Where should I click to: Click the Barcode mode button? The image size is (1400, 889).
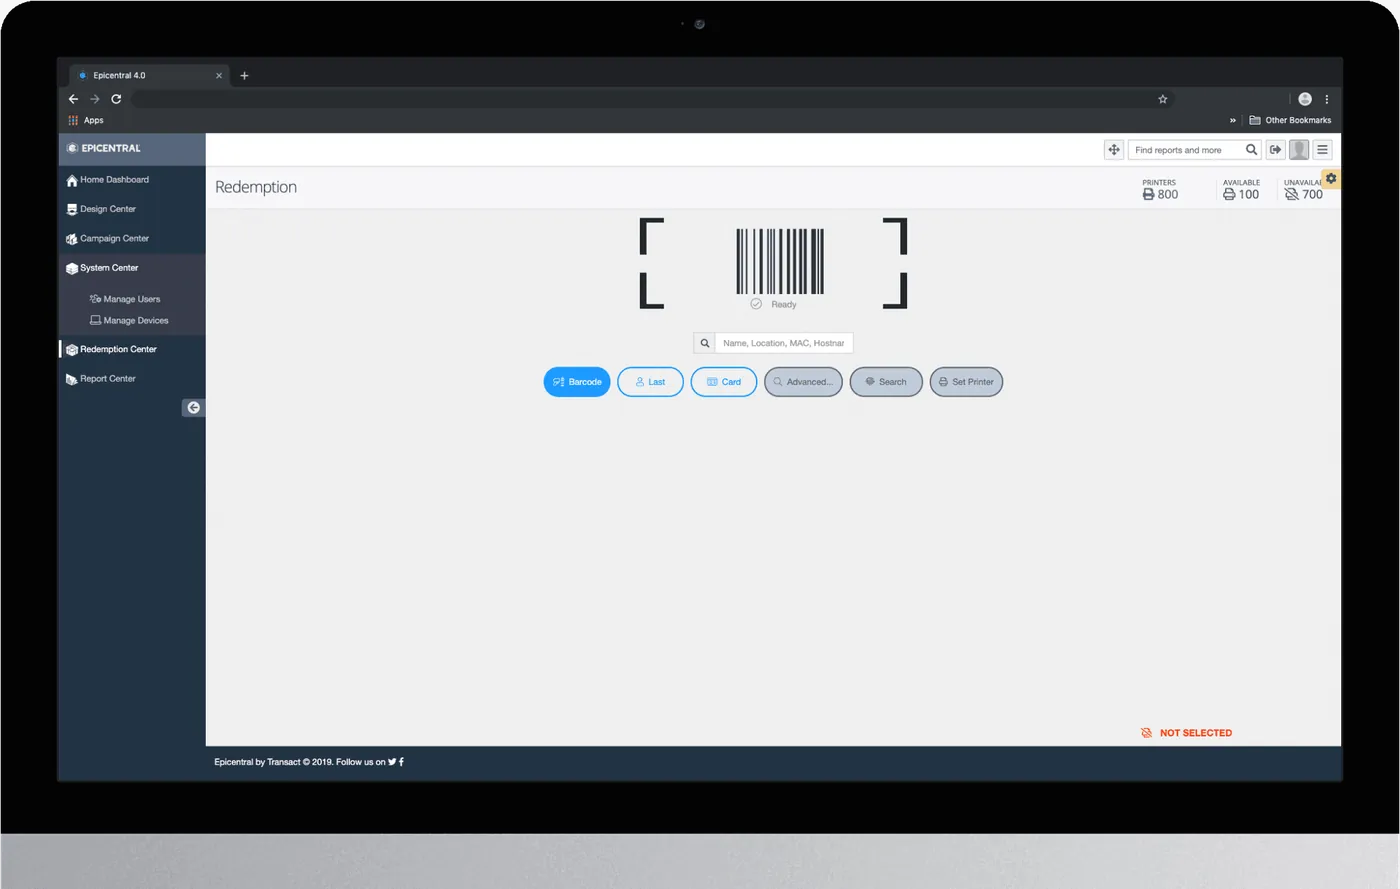[x=577, y=382]
